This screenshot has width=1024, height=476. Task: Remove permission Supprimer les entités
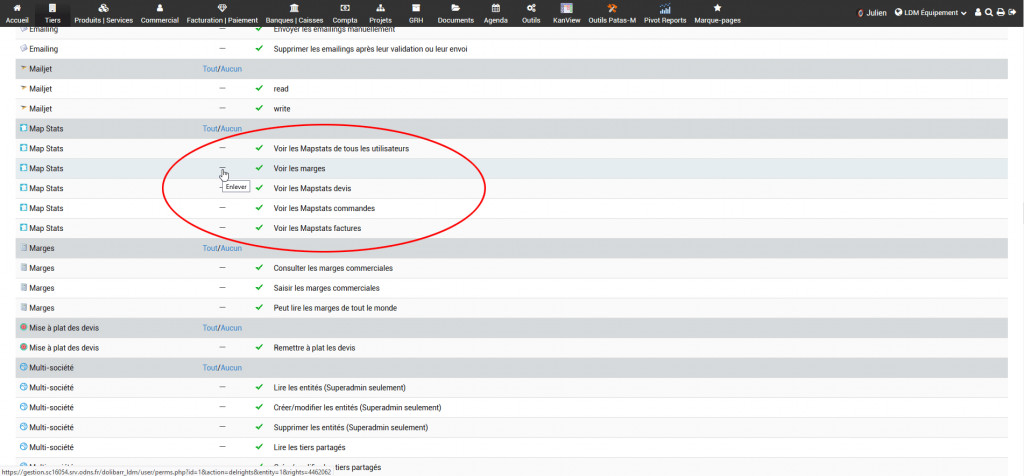tap(223, 427)
